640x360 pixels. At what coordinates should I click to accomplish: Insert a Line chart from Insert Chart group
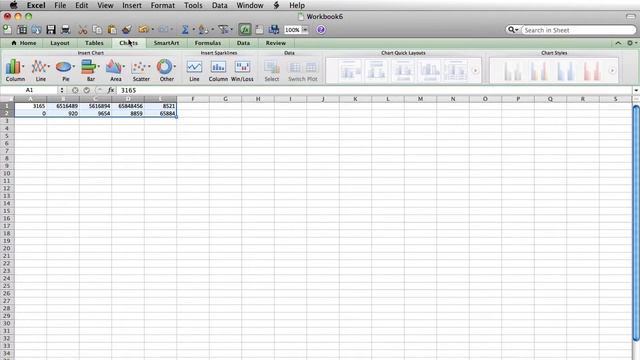pyautogui.click(x=40, y=70)
